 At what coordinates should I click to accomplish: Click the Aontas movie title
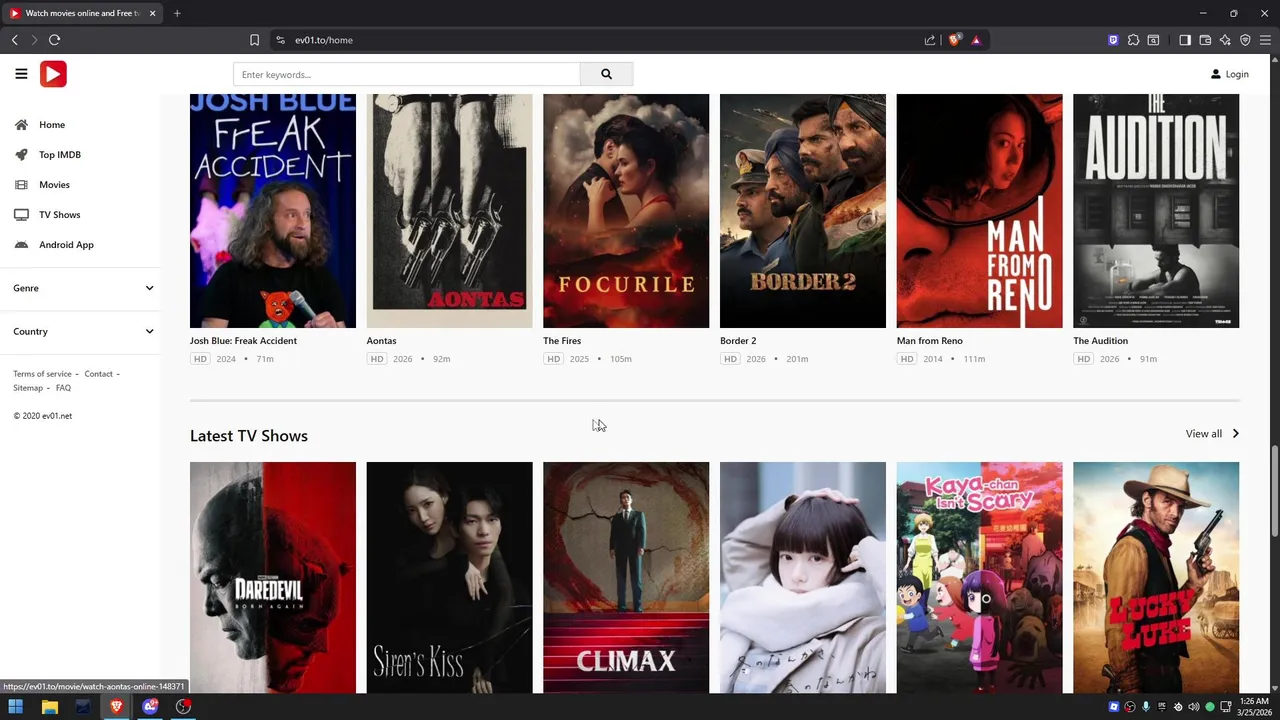(381, 341)
